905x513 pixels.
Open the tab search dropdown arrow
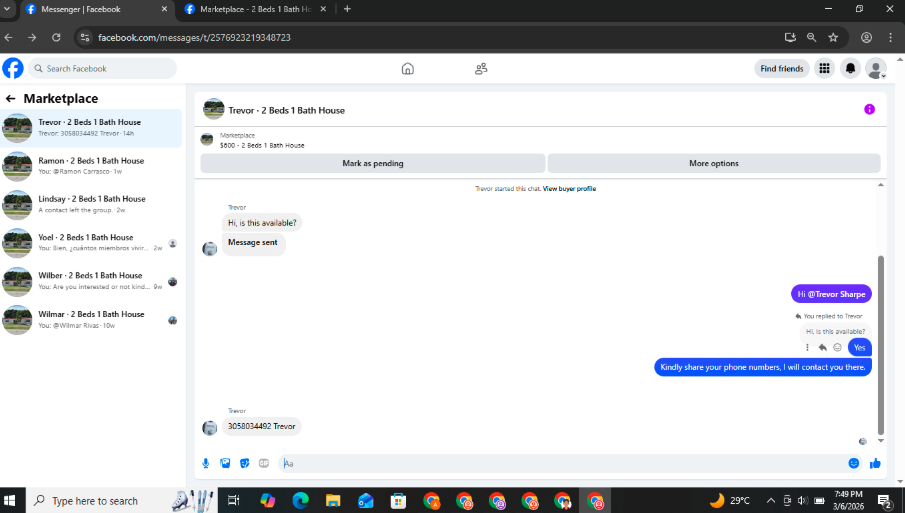click(7, 9)
